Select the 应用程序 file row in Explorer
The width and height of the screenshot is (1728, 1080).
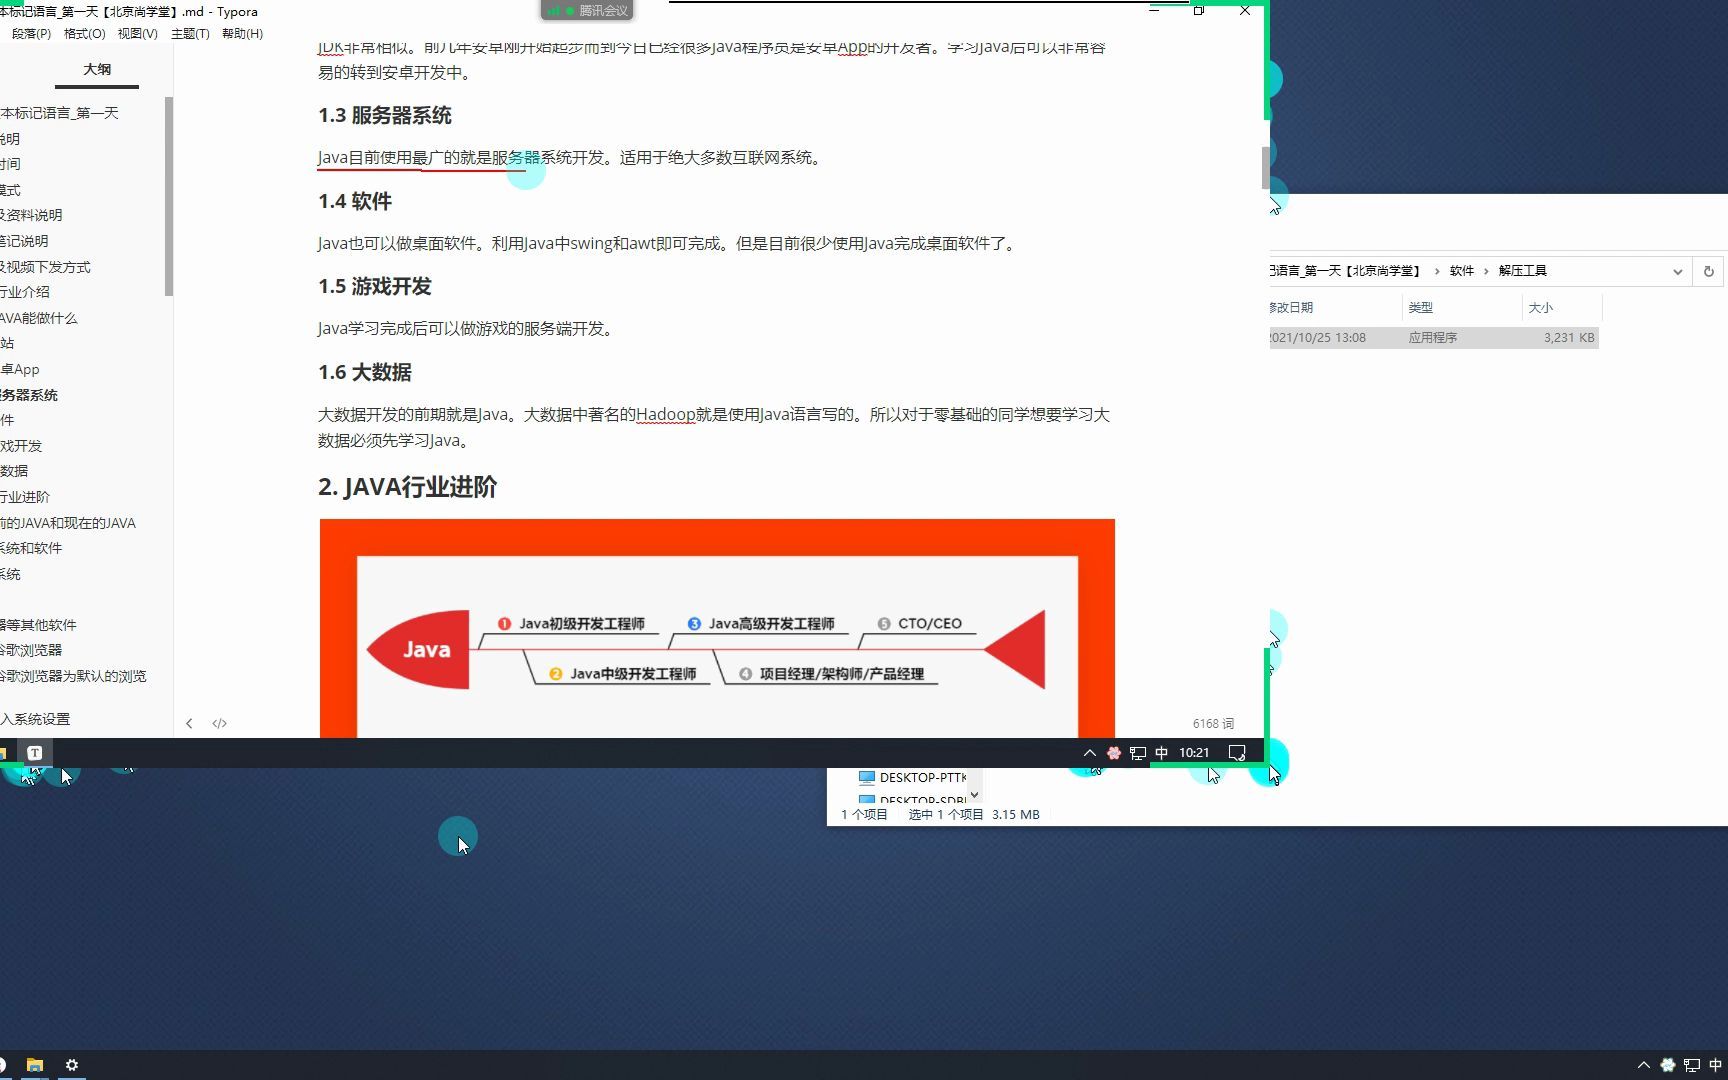click(x=1434, y=338)
